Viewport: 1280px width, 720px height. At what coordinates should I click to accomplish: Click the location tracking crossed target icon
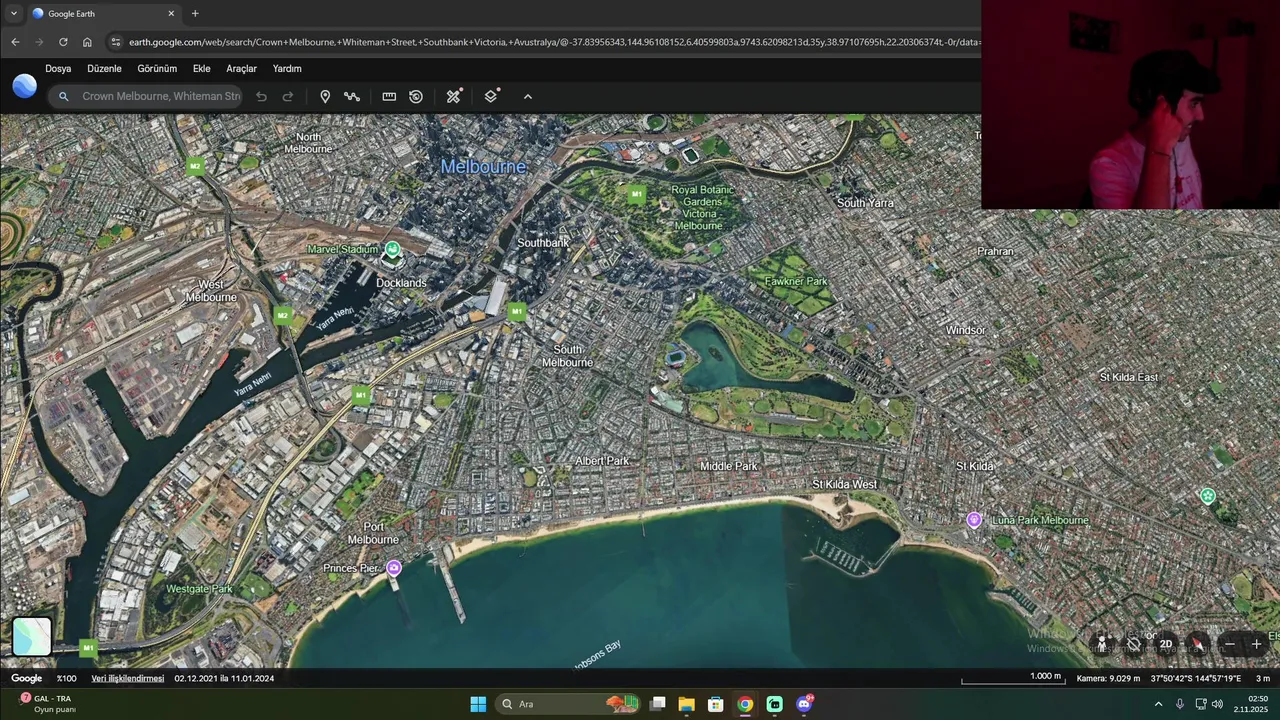(x=1134, y=644)
